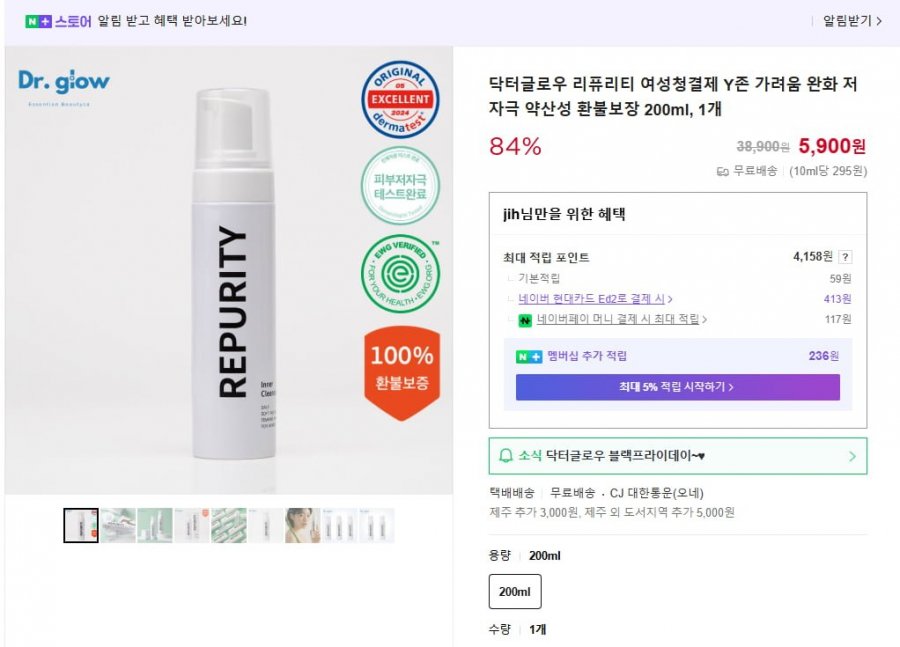This screenshot has width=900, height=647.
Task: Expand the 닥터글로우 블랙프라이데이 news banner arrow
Action: [x=851, y=456]
